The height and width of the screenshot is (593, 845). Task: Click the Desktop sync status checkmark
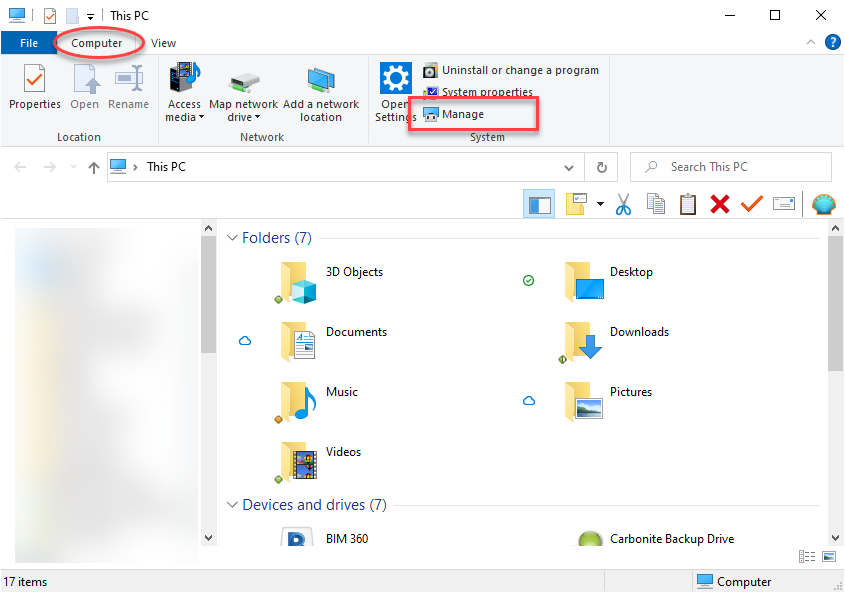coord(529,280)
